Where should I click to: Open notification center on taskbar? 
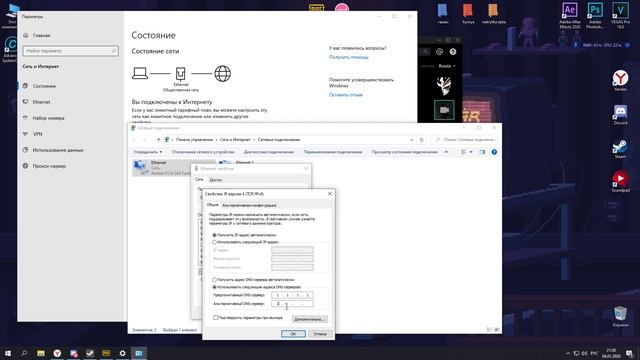click(x=630, y=353)
